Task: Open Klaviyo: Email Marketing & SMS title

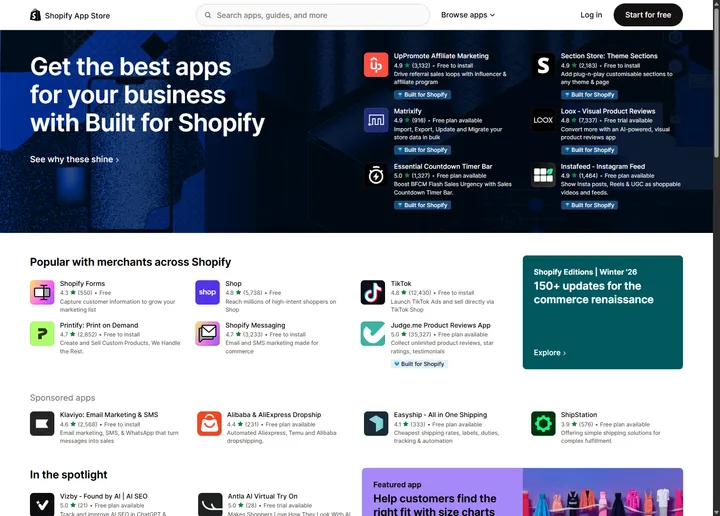Action: point(109,415)
